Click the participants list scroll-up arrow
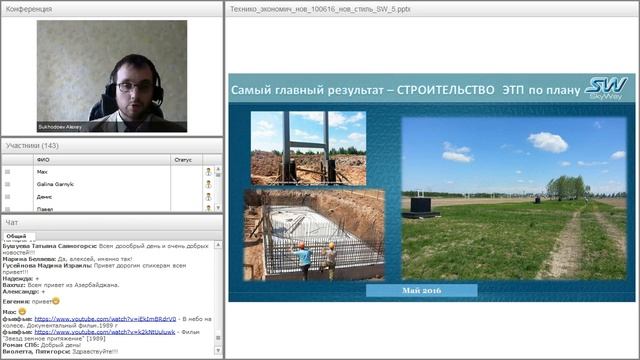 [x=218, y=168]
